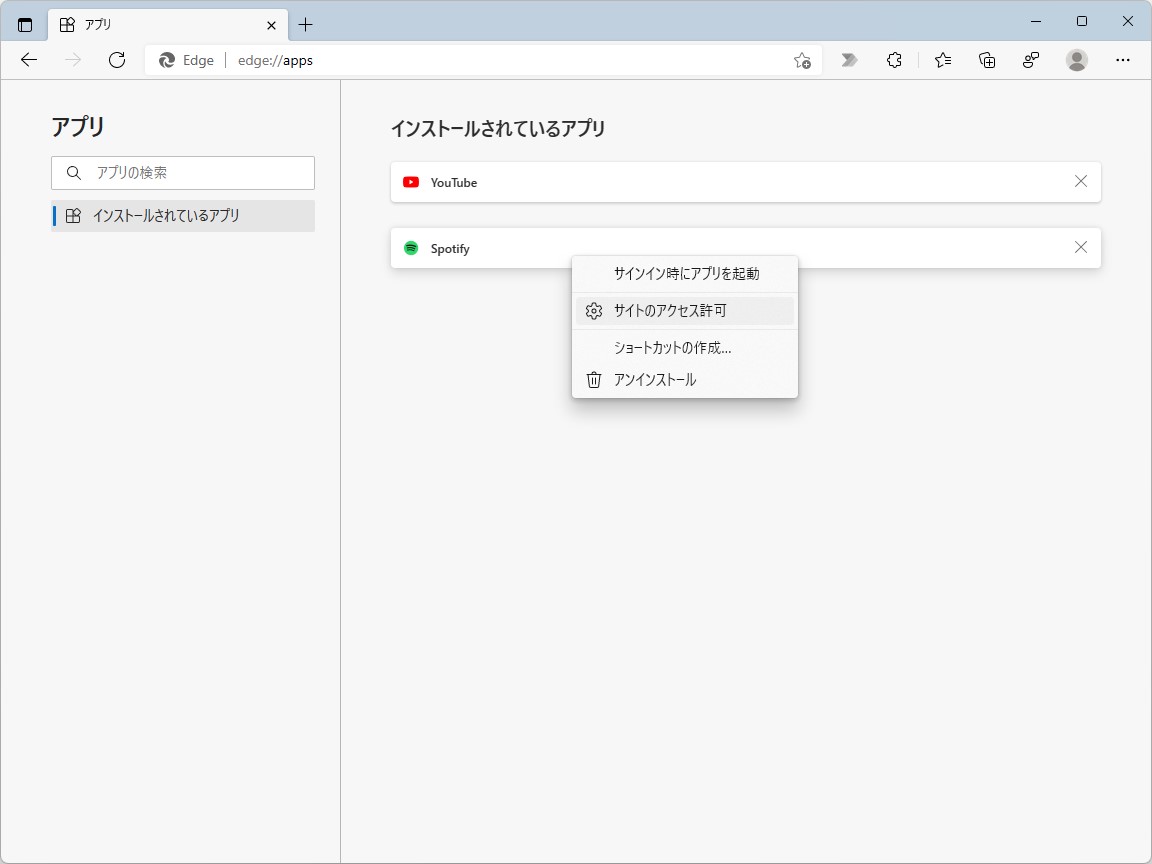The image size is (1152, 864).
Task: Click the YouTube app icon
Action: point(411,182)
